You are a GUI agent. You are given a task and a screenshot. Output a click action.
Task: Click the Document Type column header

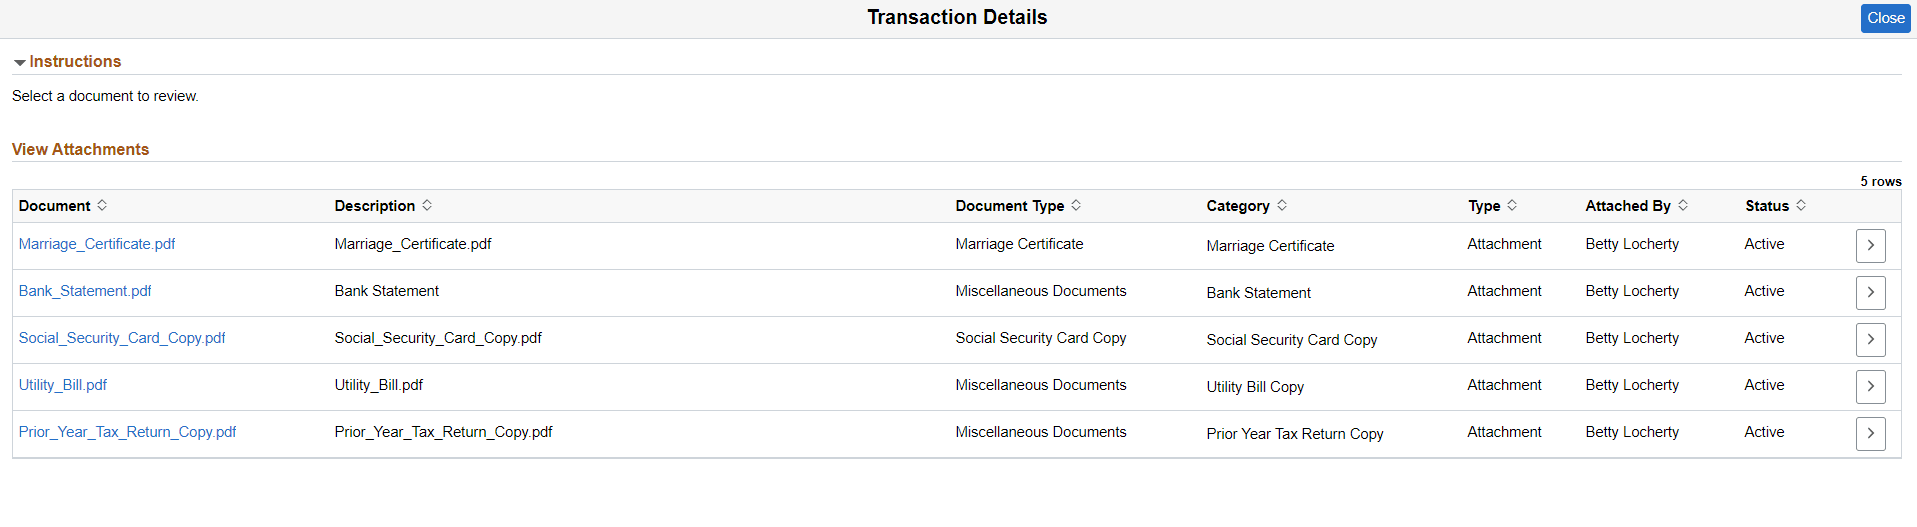pyautogui.click(x=1009, y=206)
